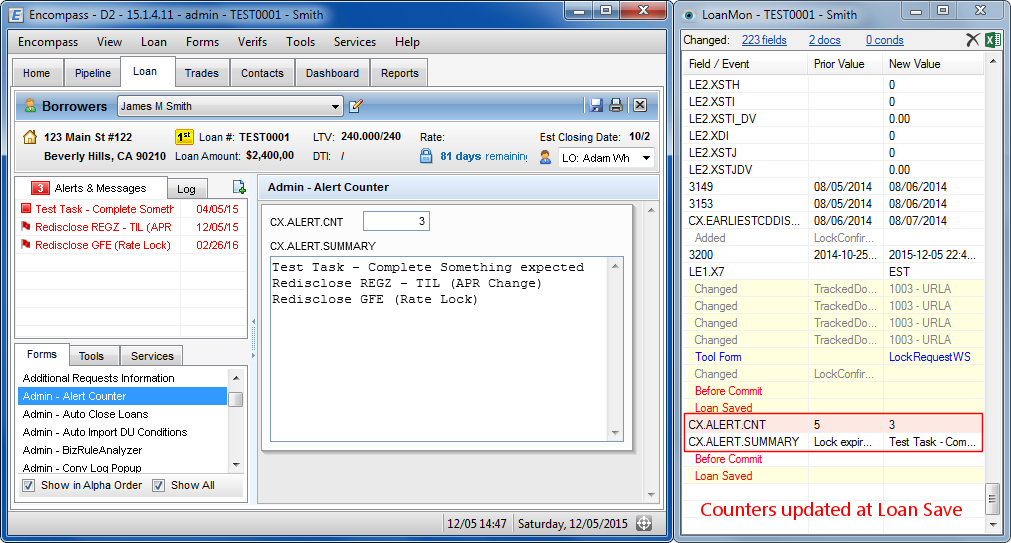Switch to the Dashboard tab
The image size is (1011, 543).
[332, 73]
